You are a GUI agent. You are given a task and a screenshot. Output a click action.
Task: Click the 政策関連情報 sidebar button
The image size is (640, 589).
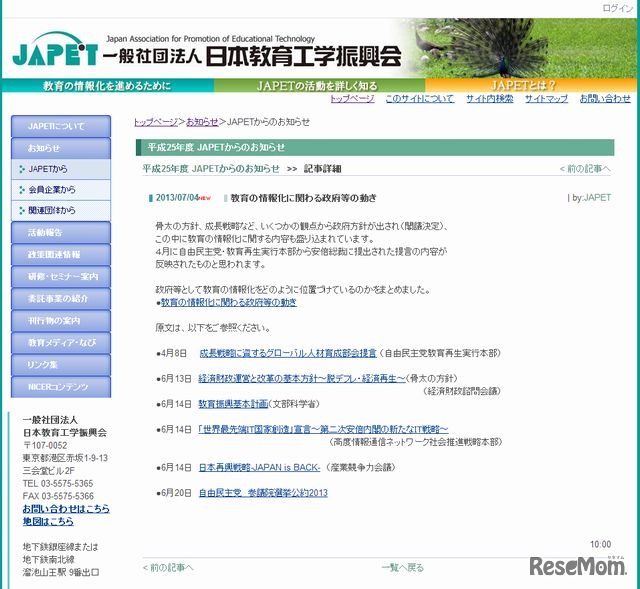[x=61, y=255]
